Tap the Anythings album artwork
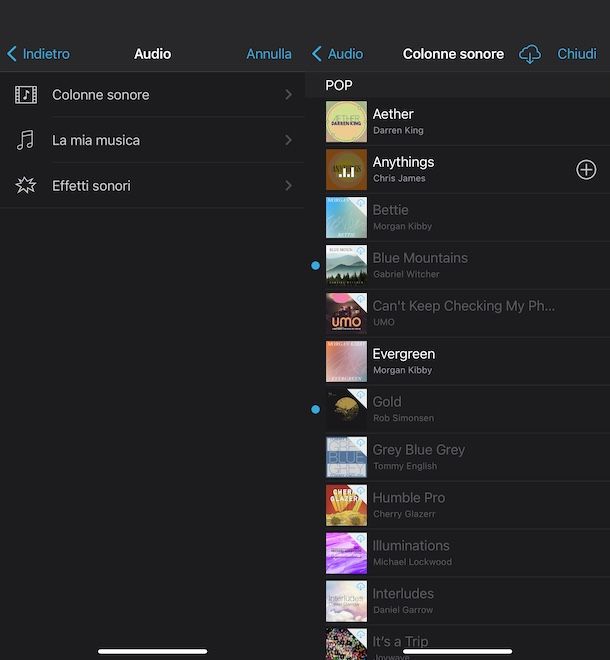This screenshot has height=660, width=610. click(x=346, y=170)
